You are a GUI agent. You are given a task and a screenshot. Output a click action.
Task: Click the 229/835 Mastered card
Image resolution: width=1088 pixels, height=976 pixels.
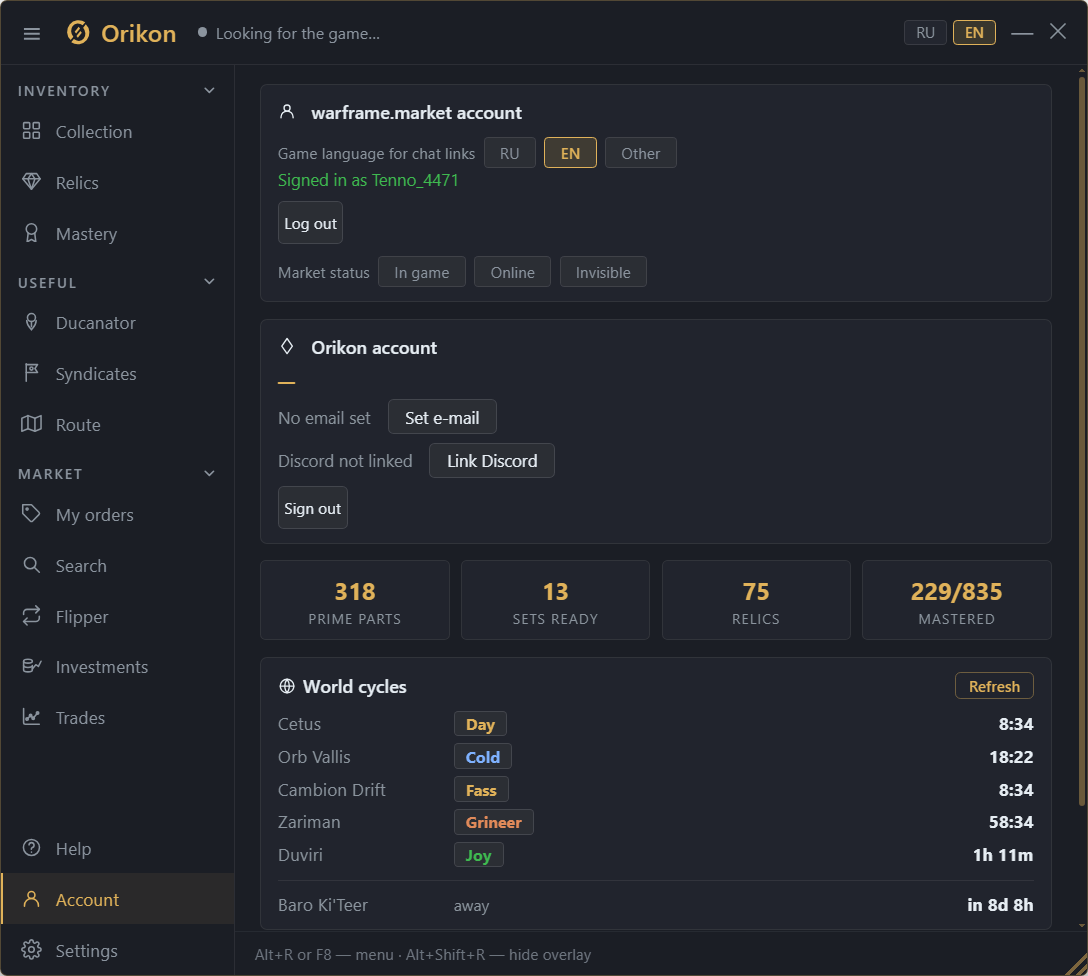click(956, 600)
